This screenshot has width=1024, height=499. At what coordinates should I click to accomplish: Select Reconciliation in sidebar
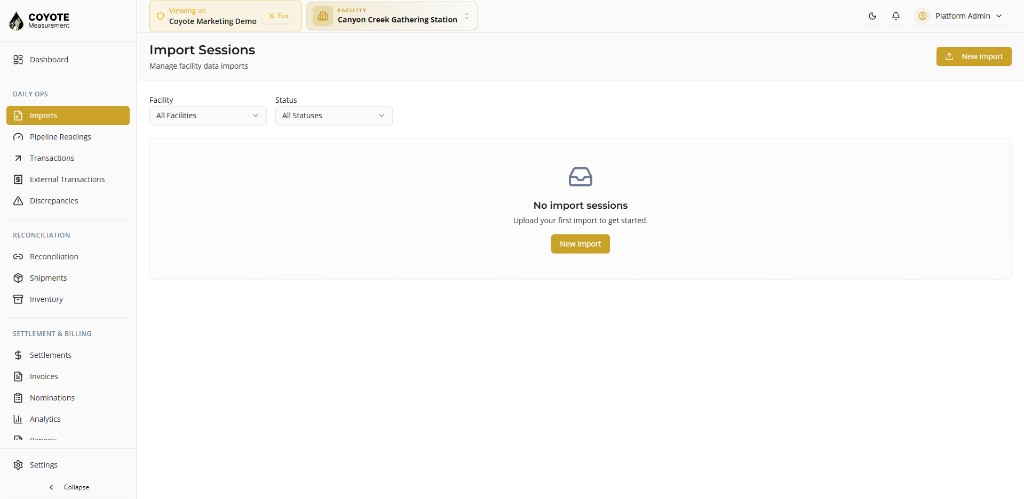[x=68, y=257]
